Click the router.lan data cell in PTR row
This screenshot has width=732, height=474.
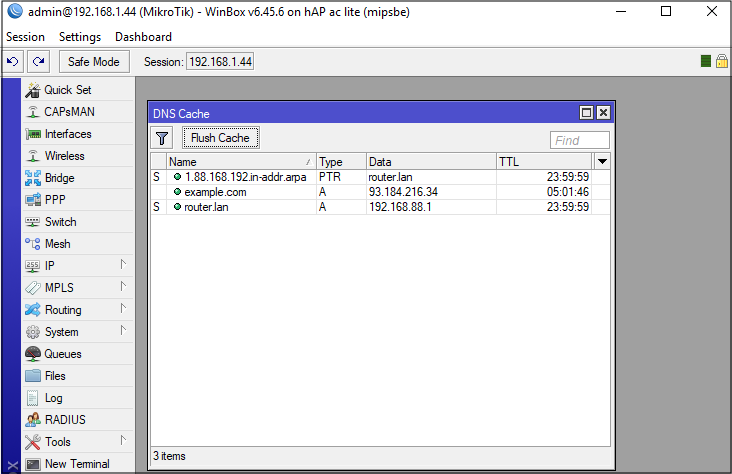[x=390, y=177]
